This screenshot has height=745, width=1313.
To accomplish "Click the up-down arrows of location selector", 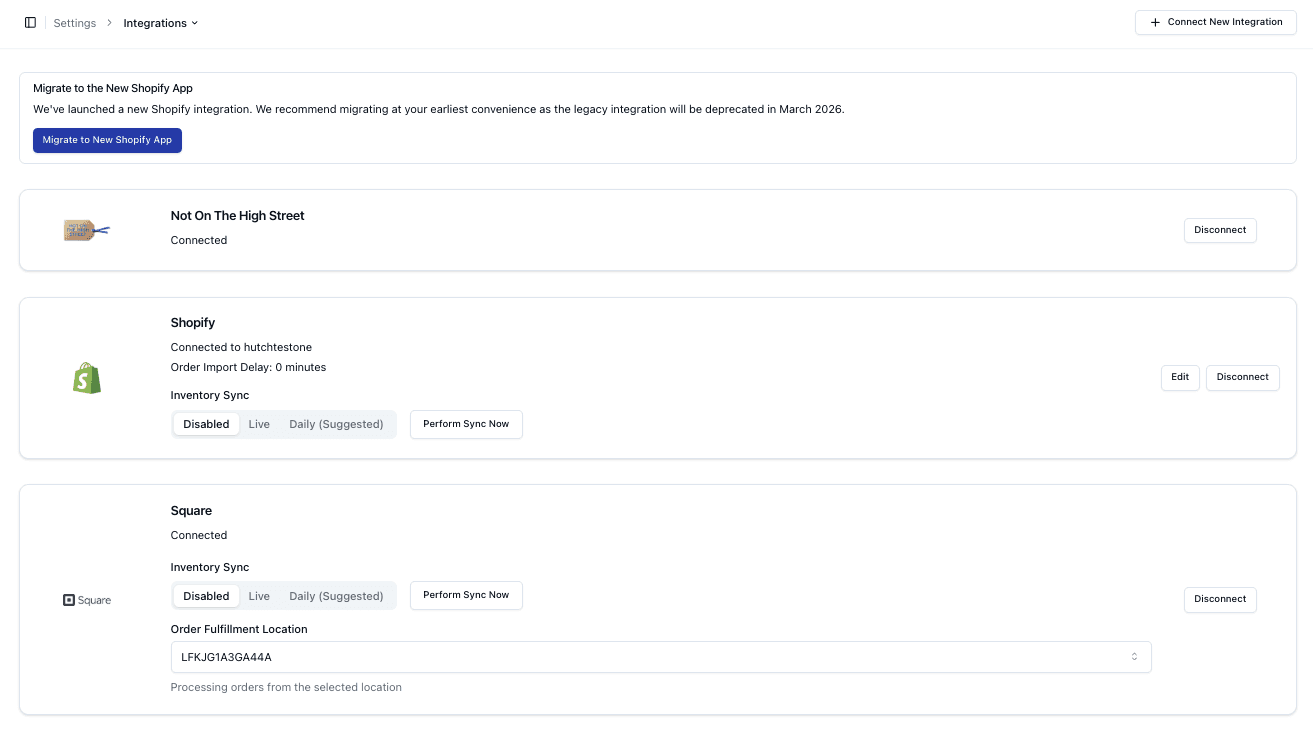I will (1134, 657).
